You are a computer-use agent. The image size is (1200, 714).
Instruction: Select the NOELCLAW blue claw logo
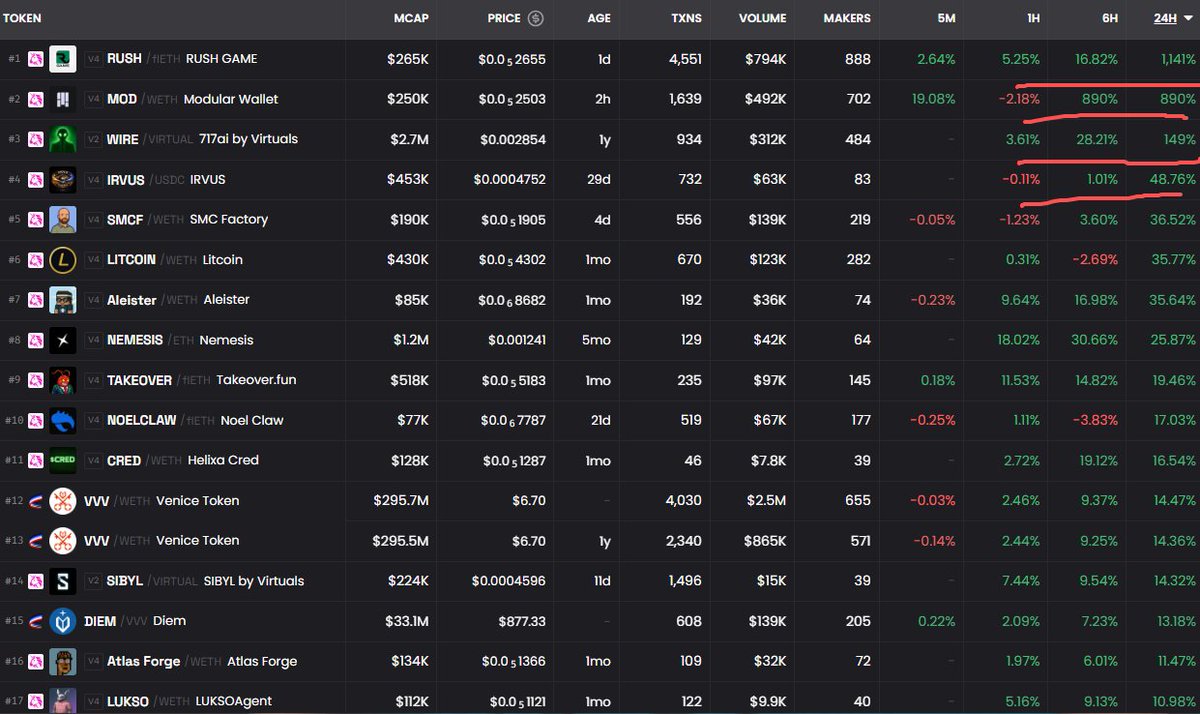pos(63,420)
